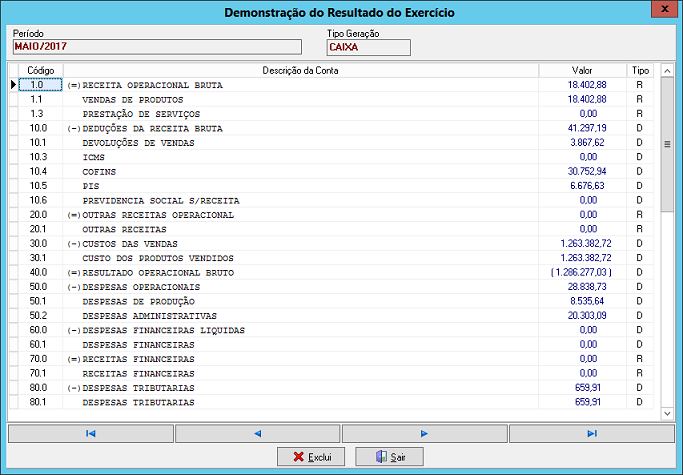Select code cell 70.0
683x475 pixels.
click(x=41, y=359)
